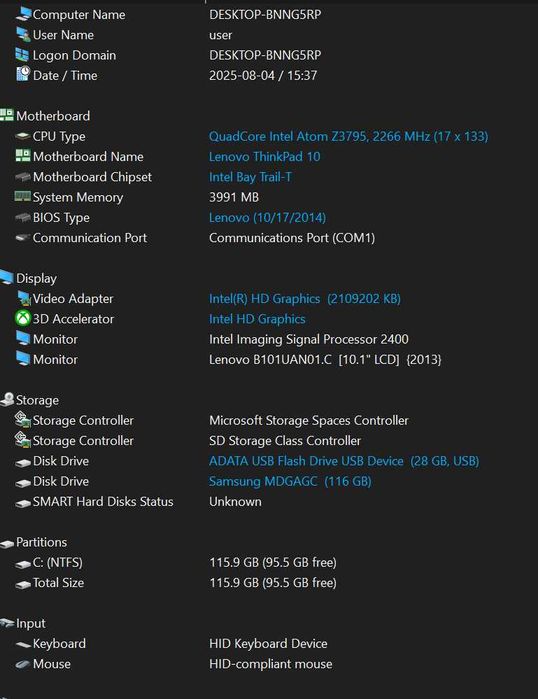Click the C: (NTFS) 115.9 GB value
Viewport: 538px width, 699px height.
tap(273, 563)
